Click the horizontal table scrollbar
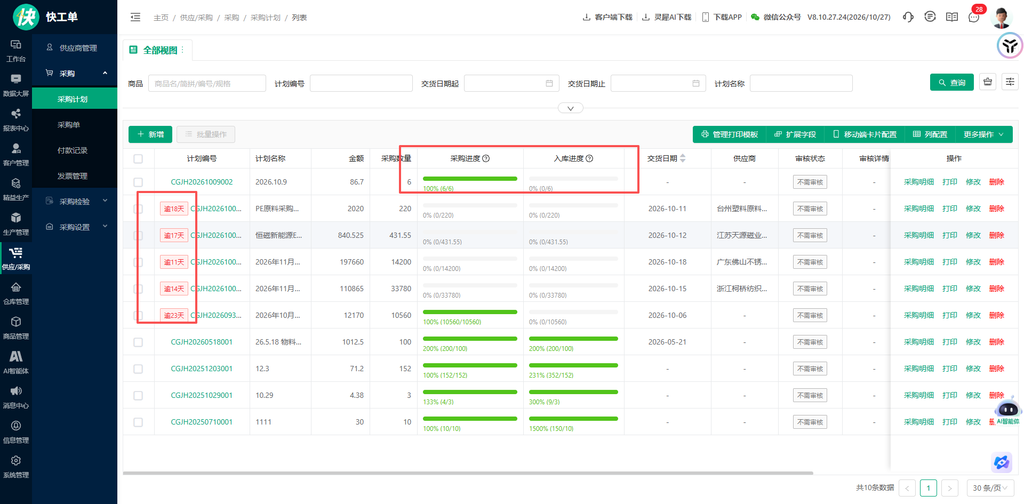Image resolution: width=1024 pixels, height=504 pixels. click(x=468, y=473)
